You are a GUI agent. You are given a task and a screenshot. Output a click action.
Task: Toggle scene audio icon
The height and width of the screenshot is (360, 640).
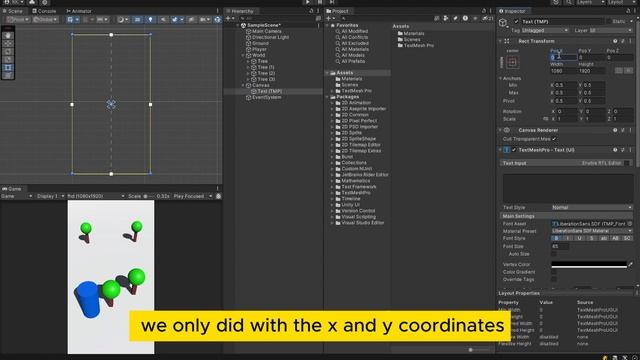tap(163, 20)
